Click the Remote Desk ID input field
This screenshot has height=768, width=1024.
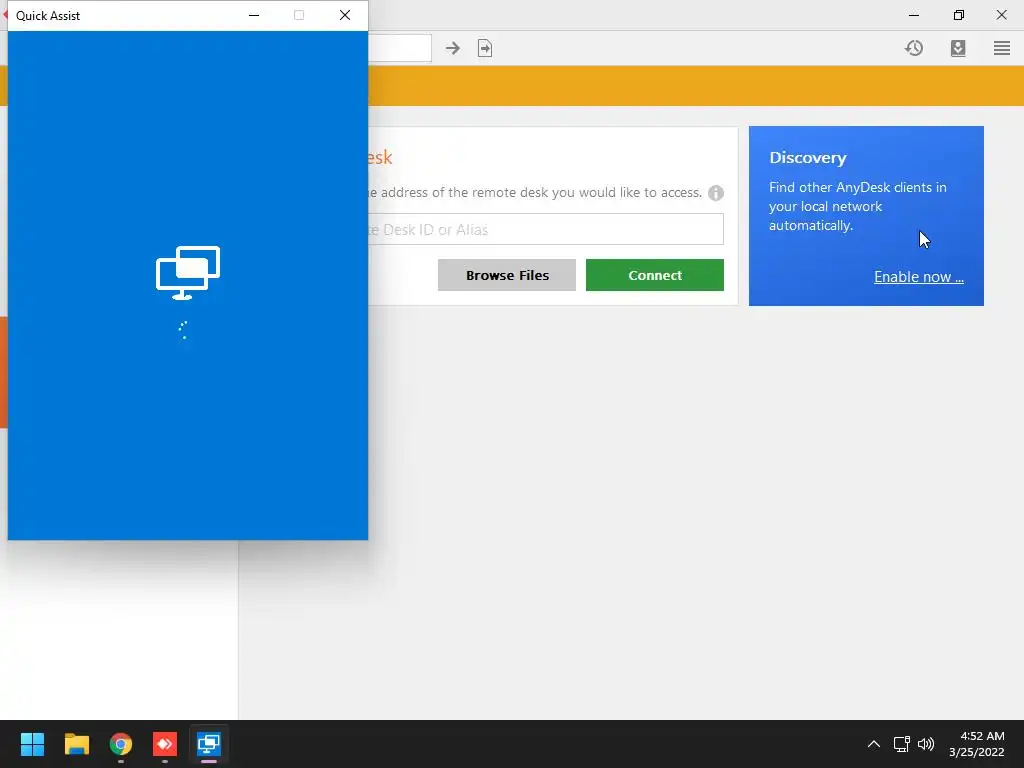point(546,229)
